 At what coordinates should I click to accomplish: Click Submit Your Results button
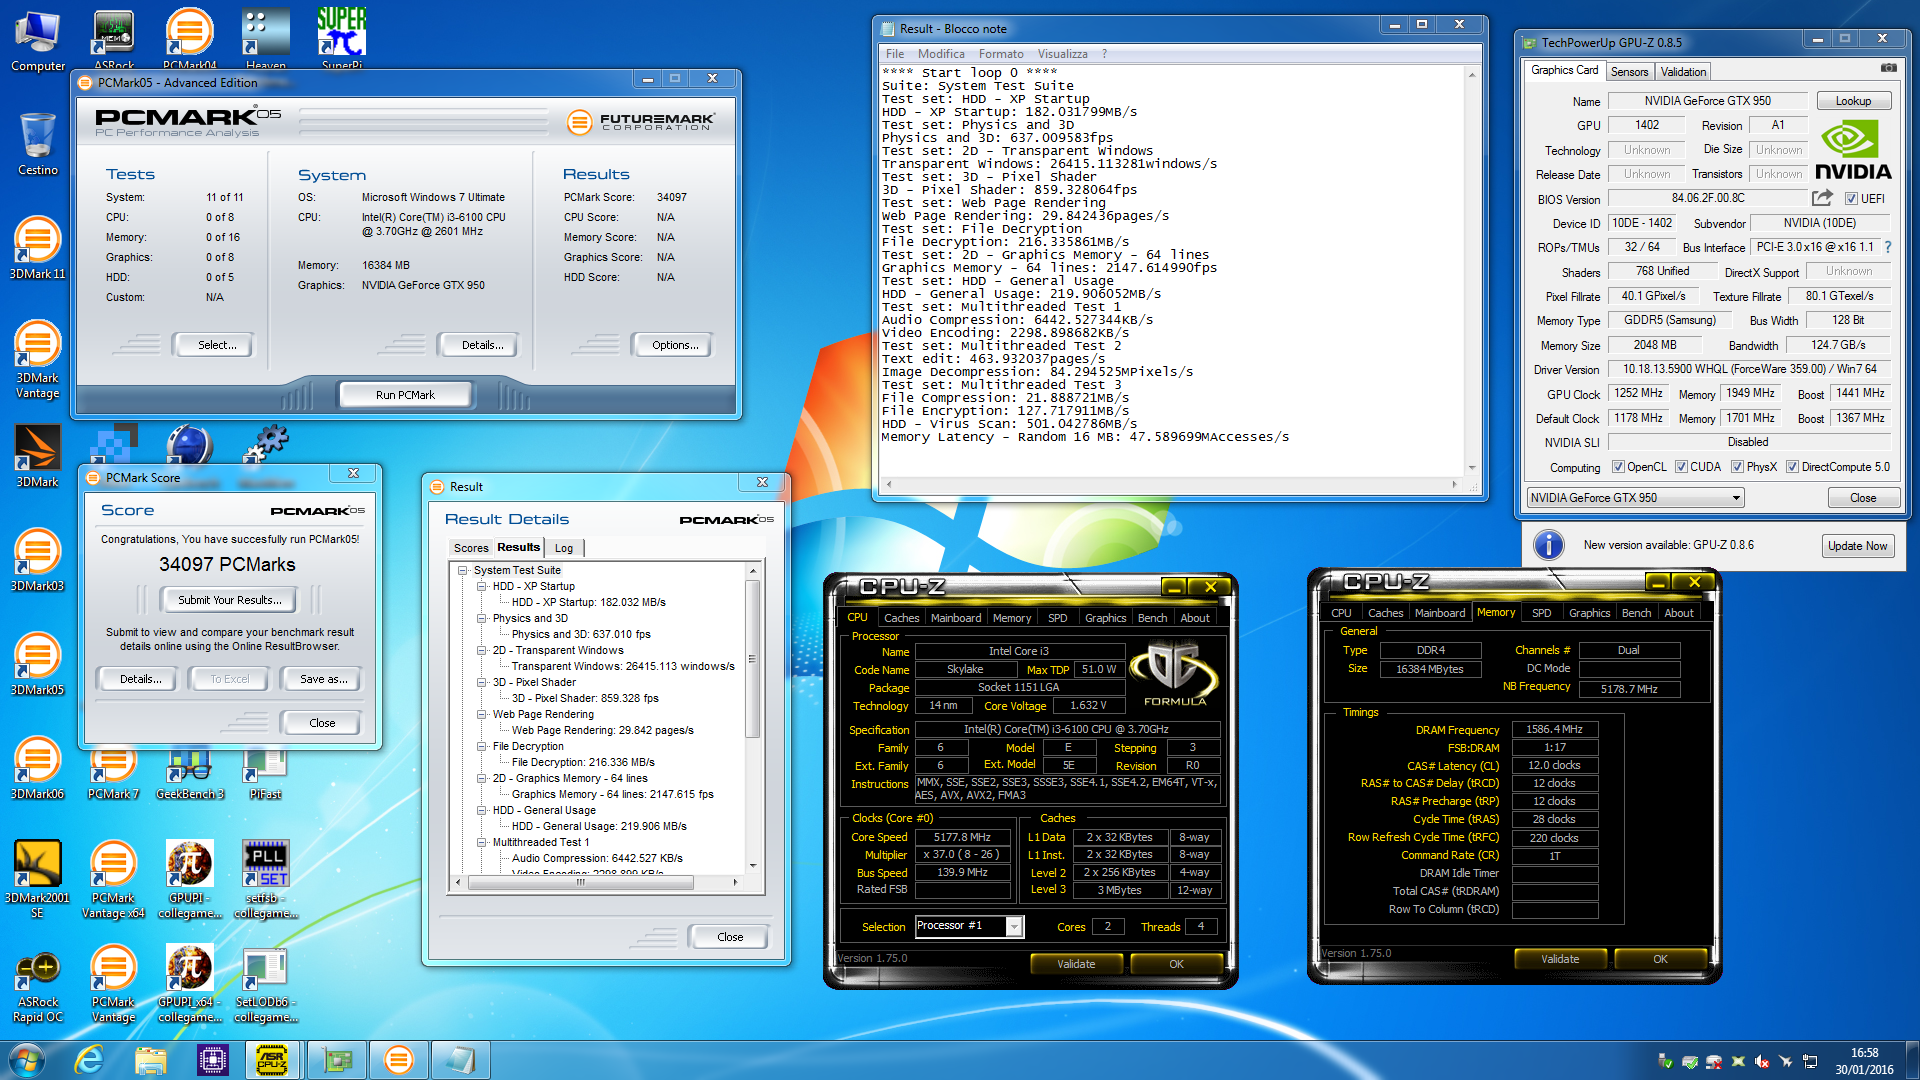(x=230, y=600)
